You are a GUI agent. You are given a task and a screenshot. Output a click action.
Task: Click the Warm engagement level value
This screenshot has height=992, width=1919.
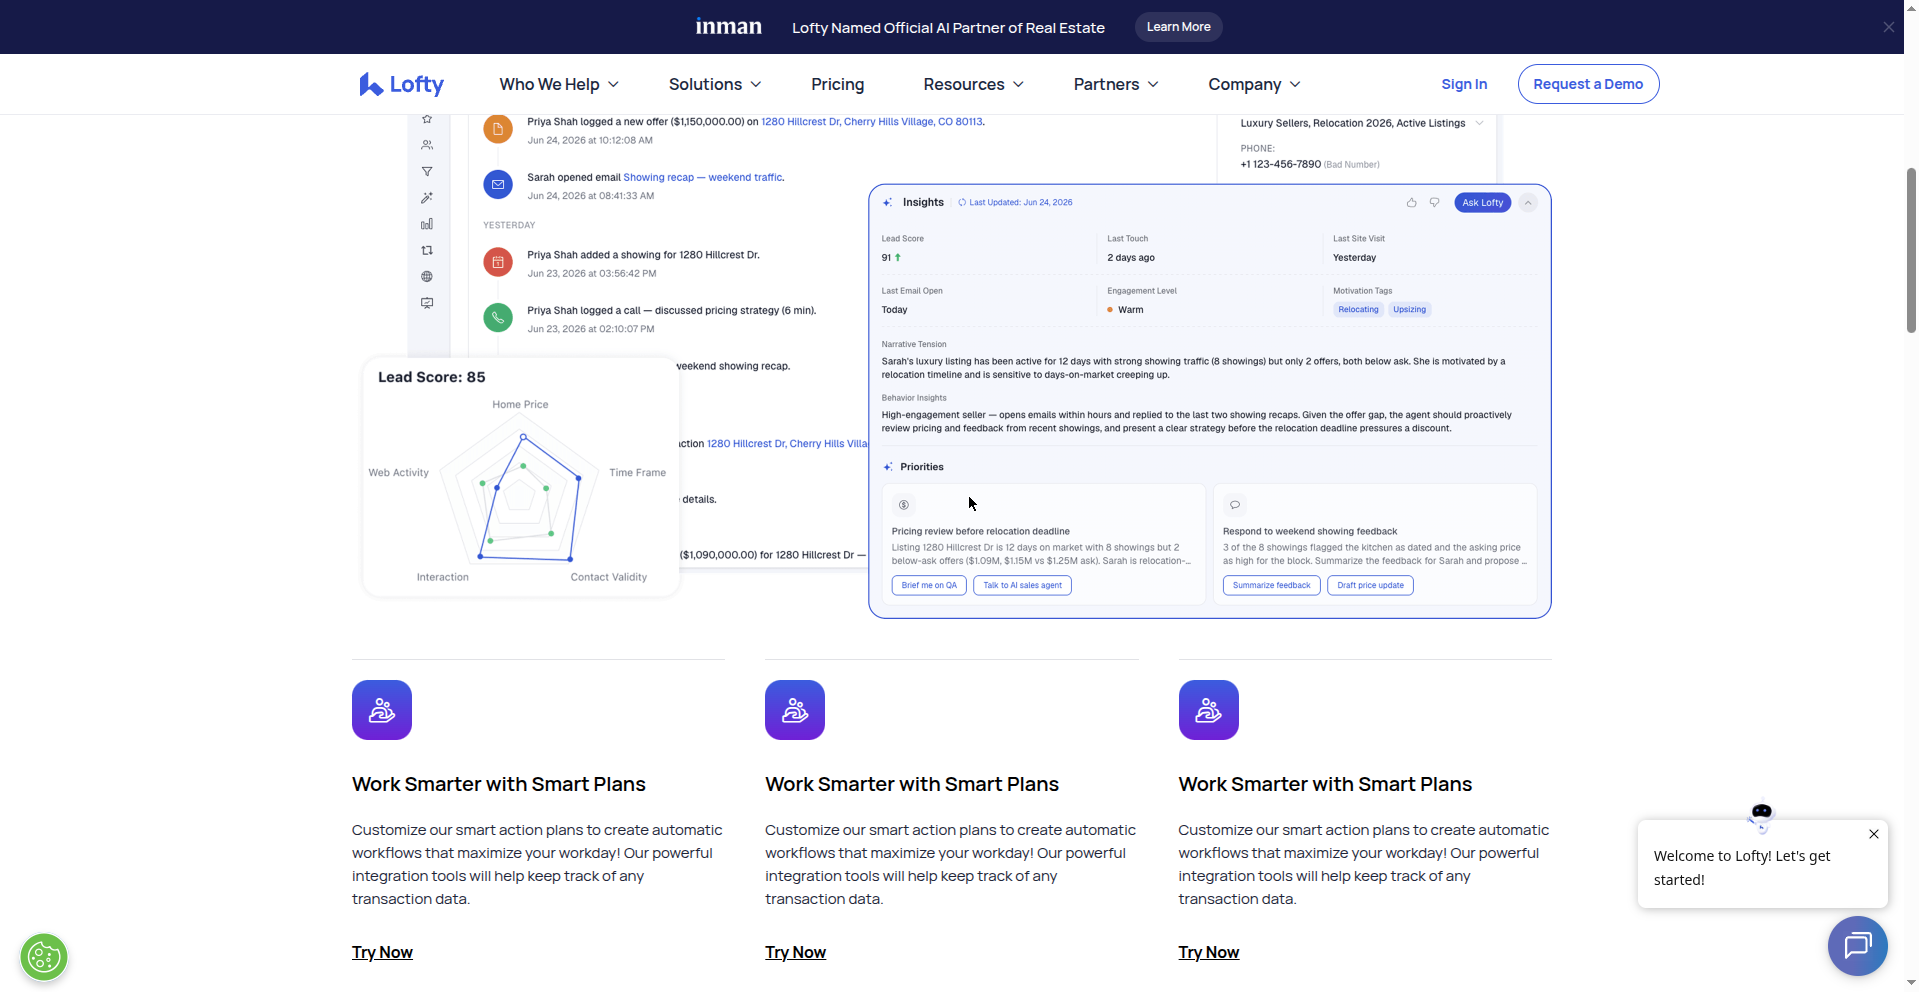1130,310
